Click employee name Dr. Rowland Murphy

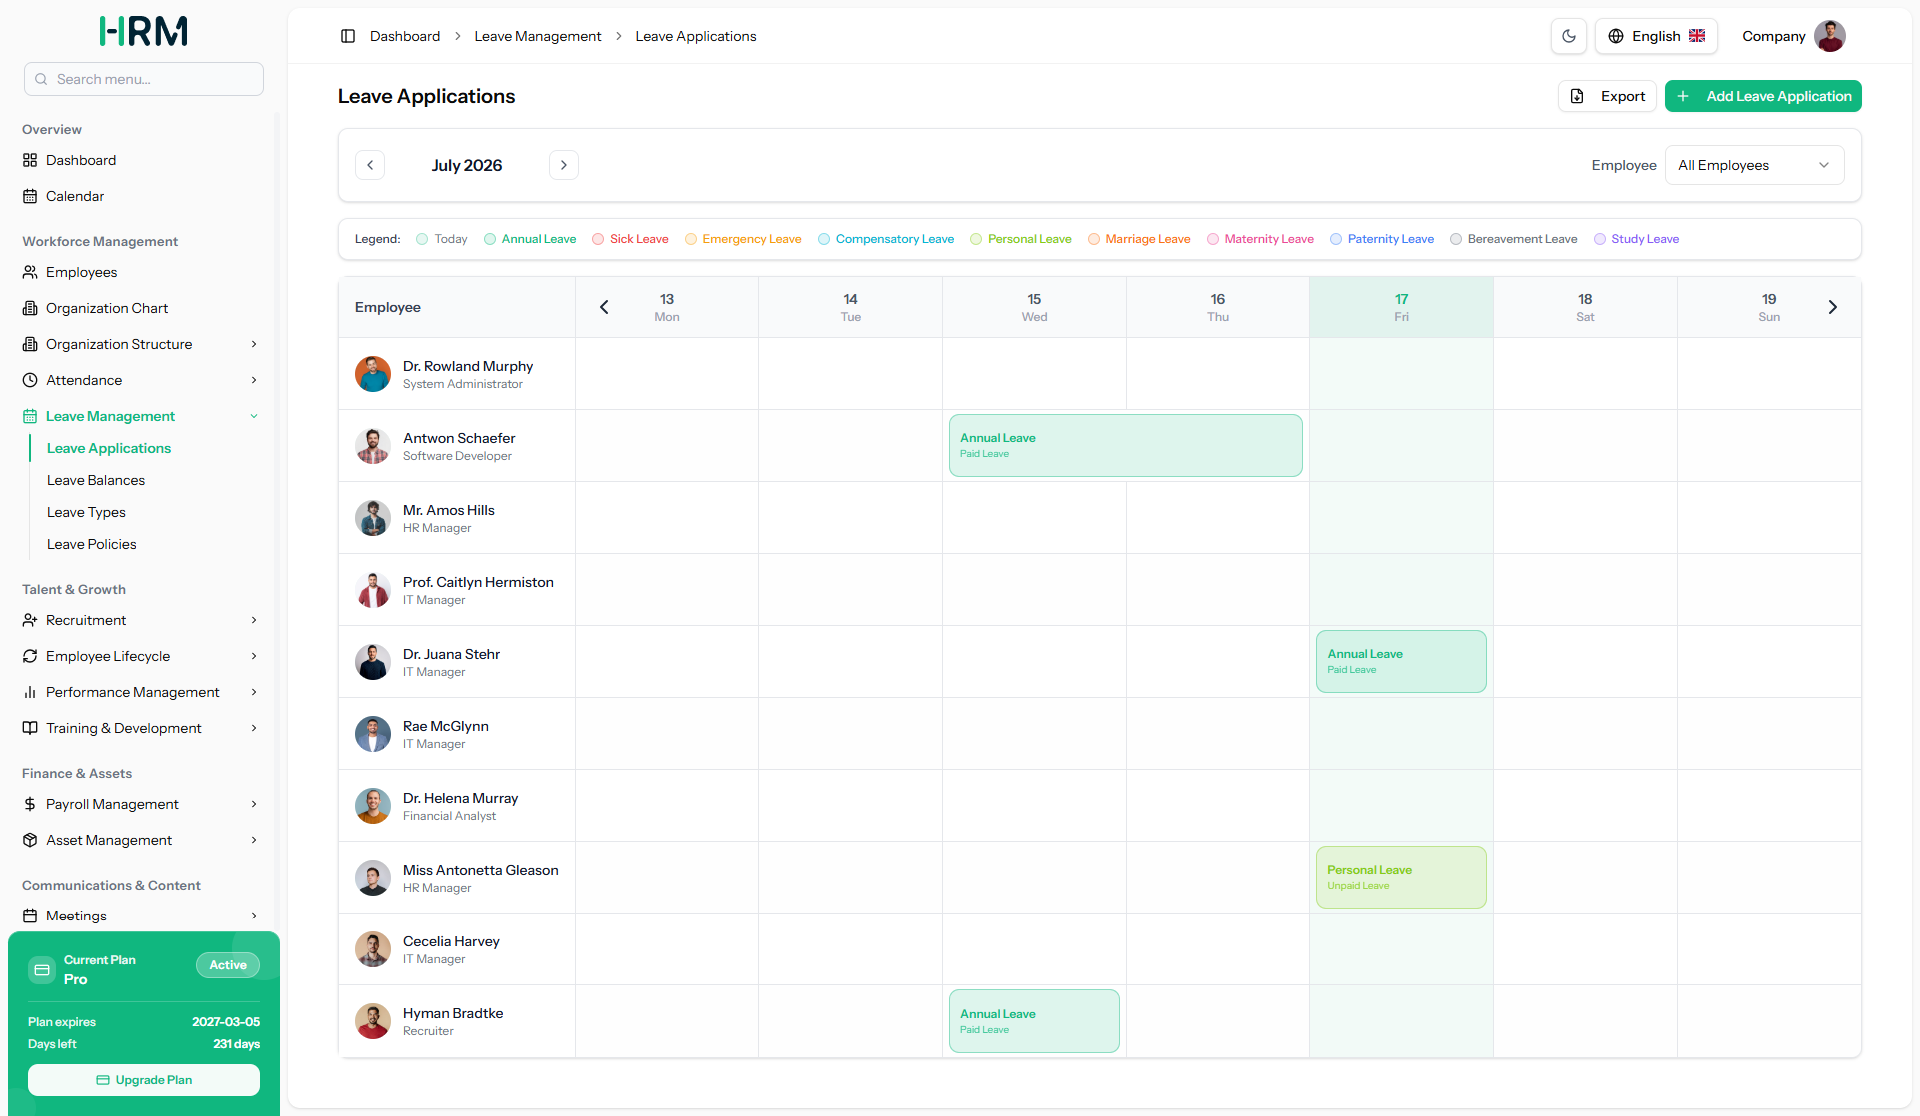(x=468, y=366)
